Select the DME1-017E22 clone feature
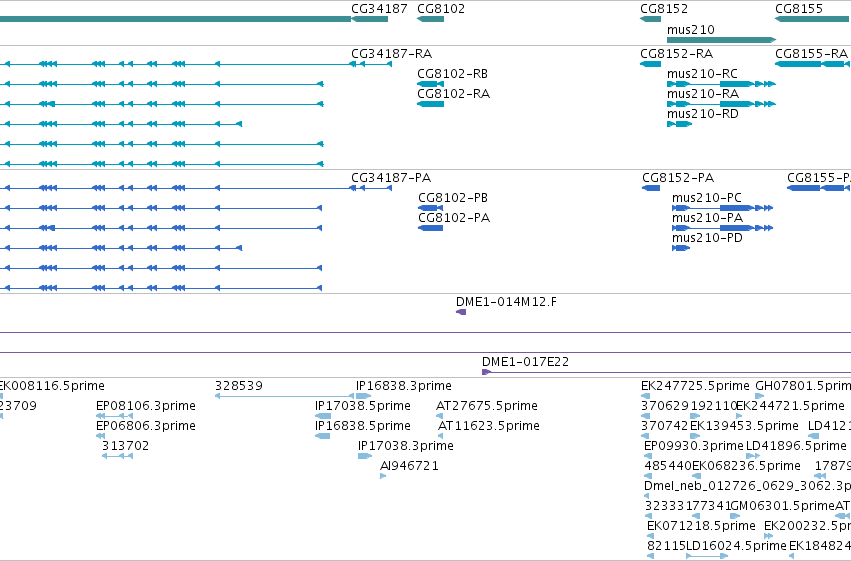851x561 pixels. (x=666, y=372)
